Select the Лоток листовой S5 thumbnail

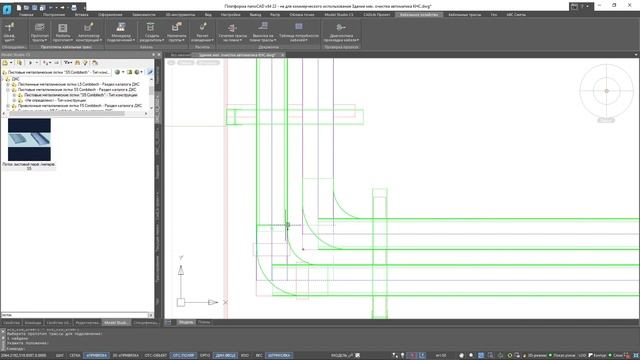tap(29, 140)
